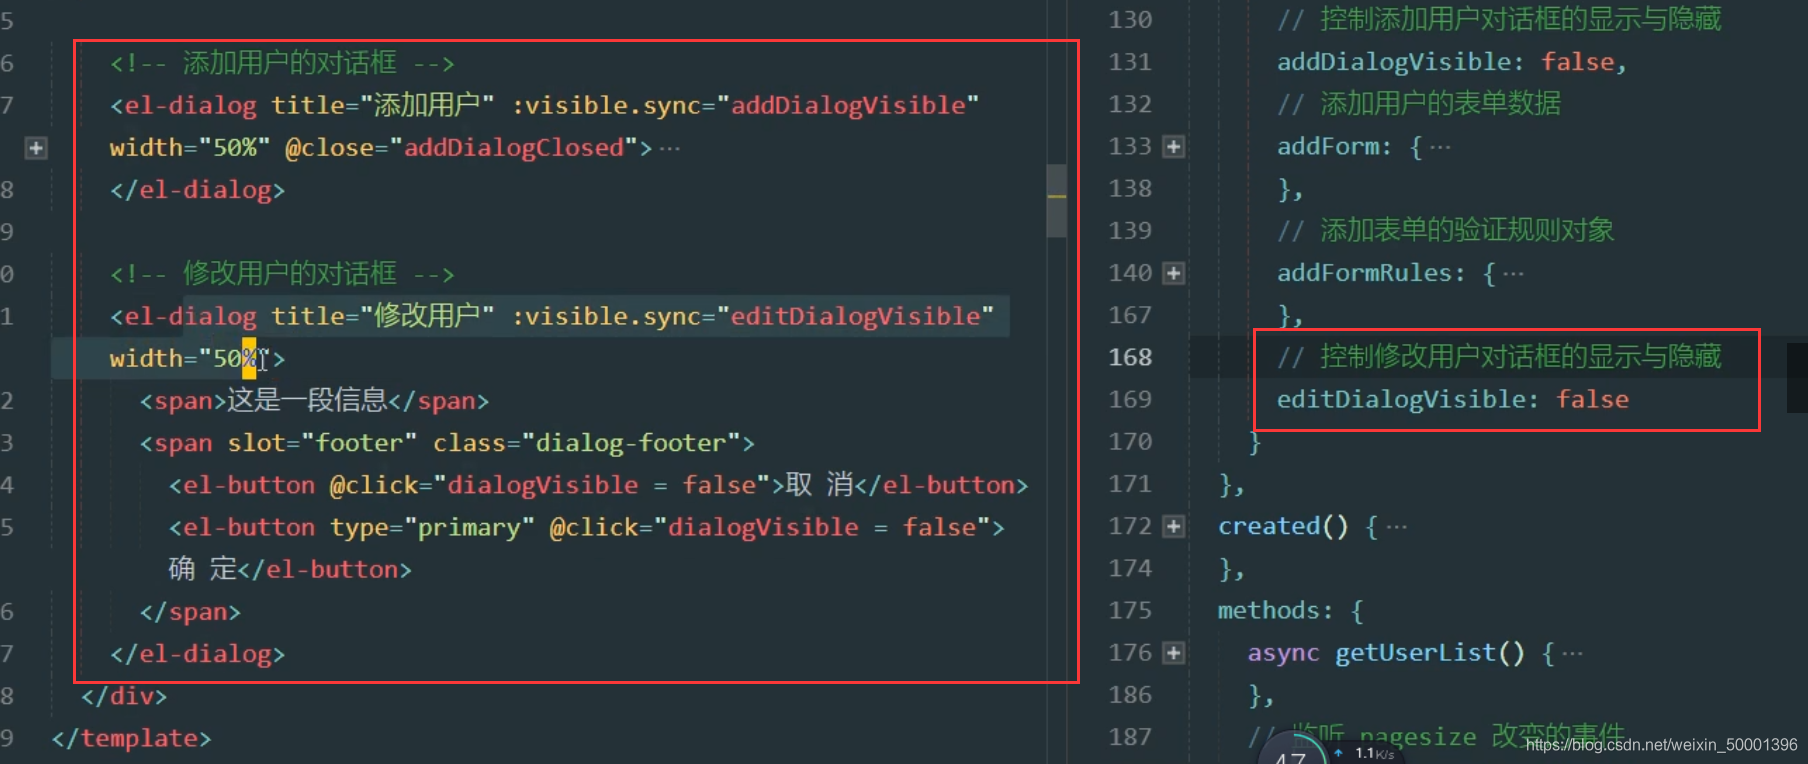Click the "修改用户的对话框" HTML comment
Viewport: 1808px width, 764px height.
[x=282, y=274]
